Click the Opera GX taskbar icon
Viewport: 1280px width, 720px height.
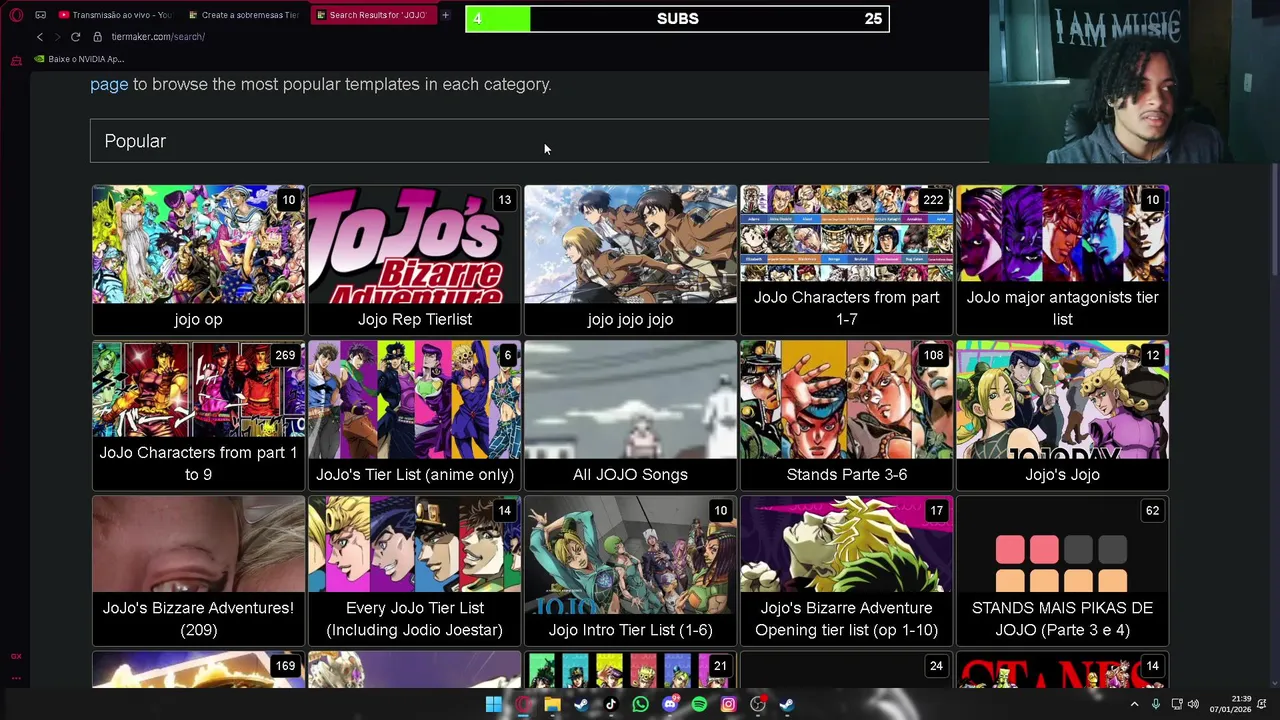click(x=523, y=704)
